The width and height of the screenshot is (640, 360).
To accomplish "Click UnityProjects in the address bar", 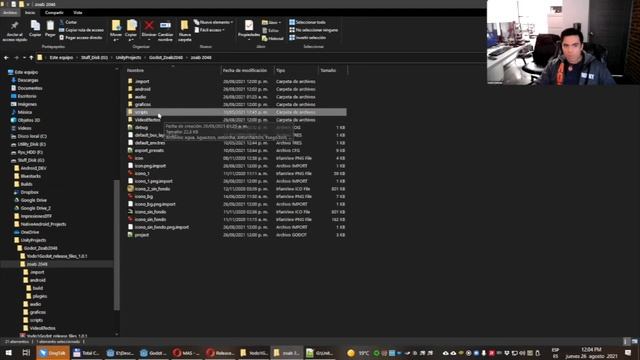I will click(x=128, y=58).
